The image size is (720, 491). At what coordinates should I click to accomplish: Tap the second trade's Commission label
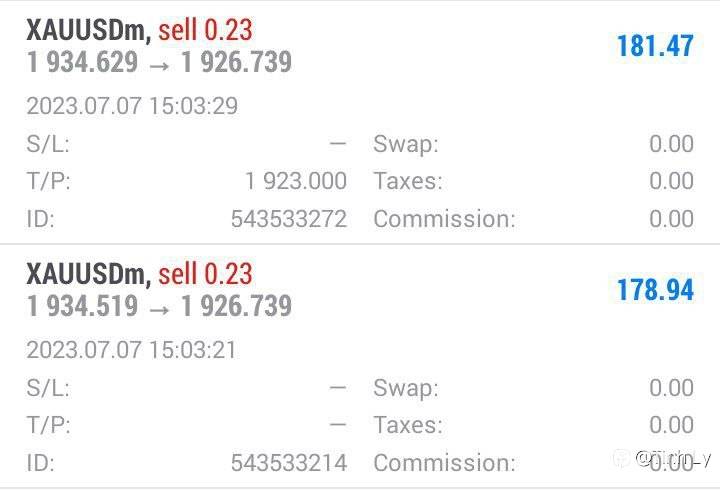pos(444,462)
